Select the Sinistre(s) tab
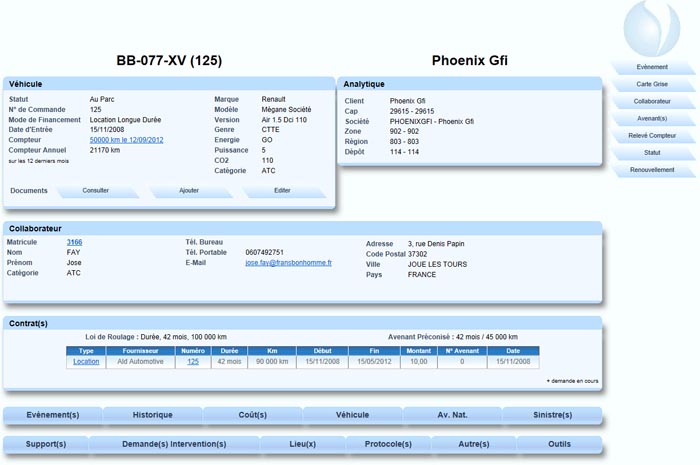The height and width of the screenshot is (465, 700). click(x=552, y=415)
